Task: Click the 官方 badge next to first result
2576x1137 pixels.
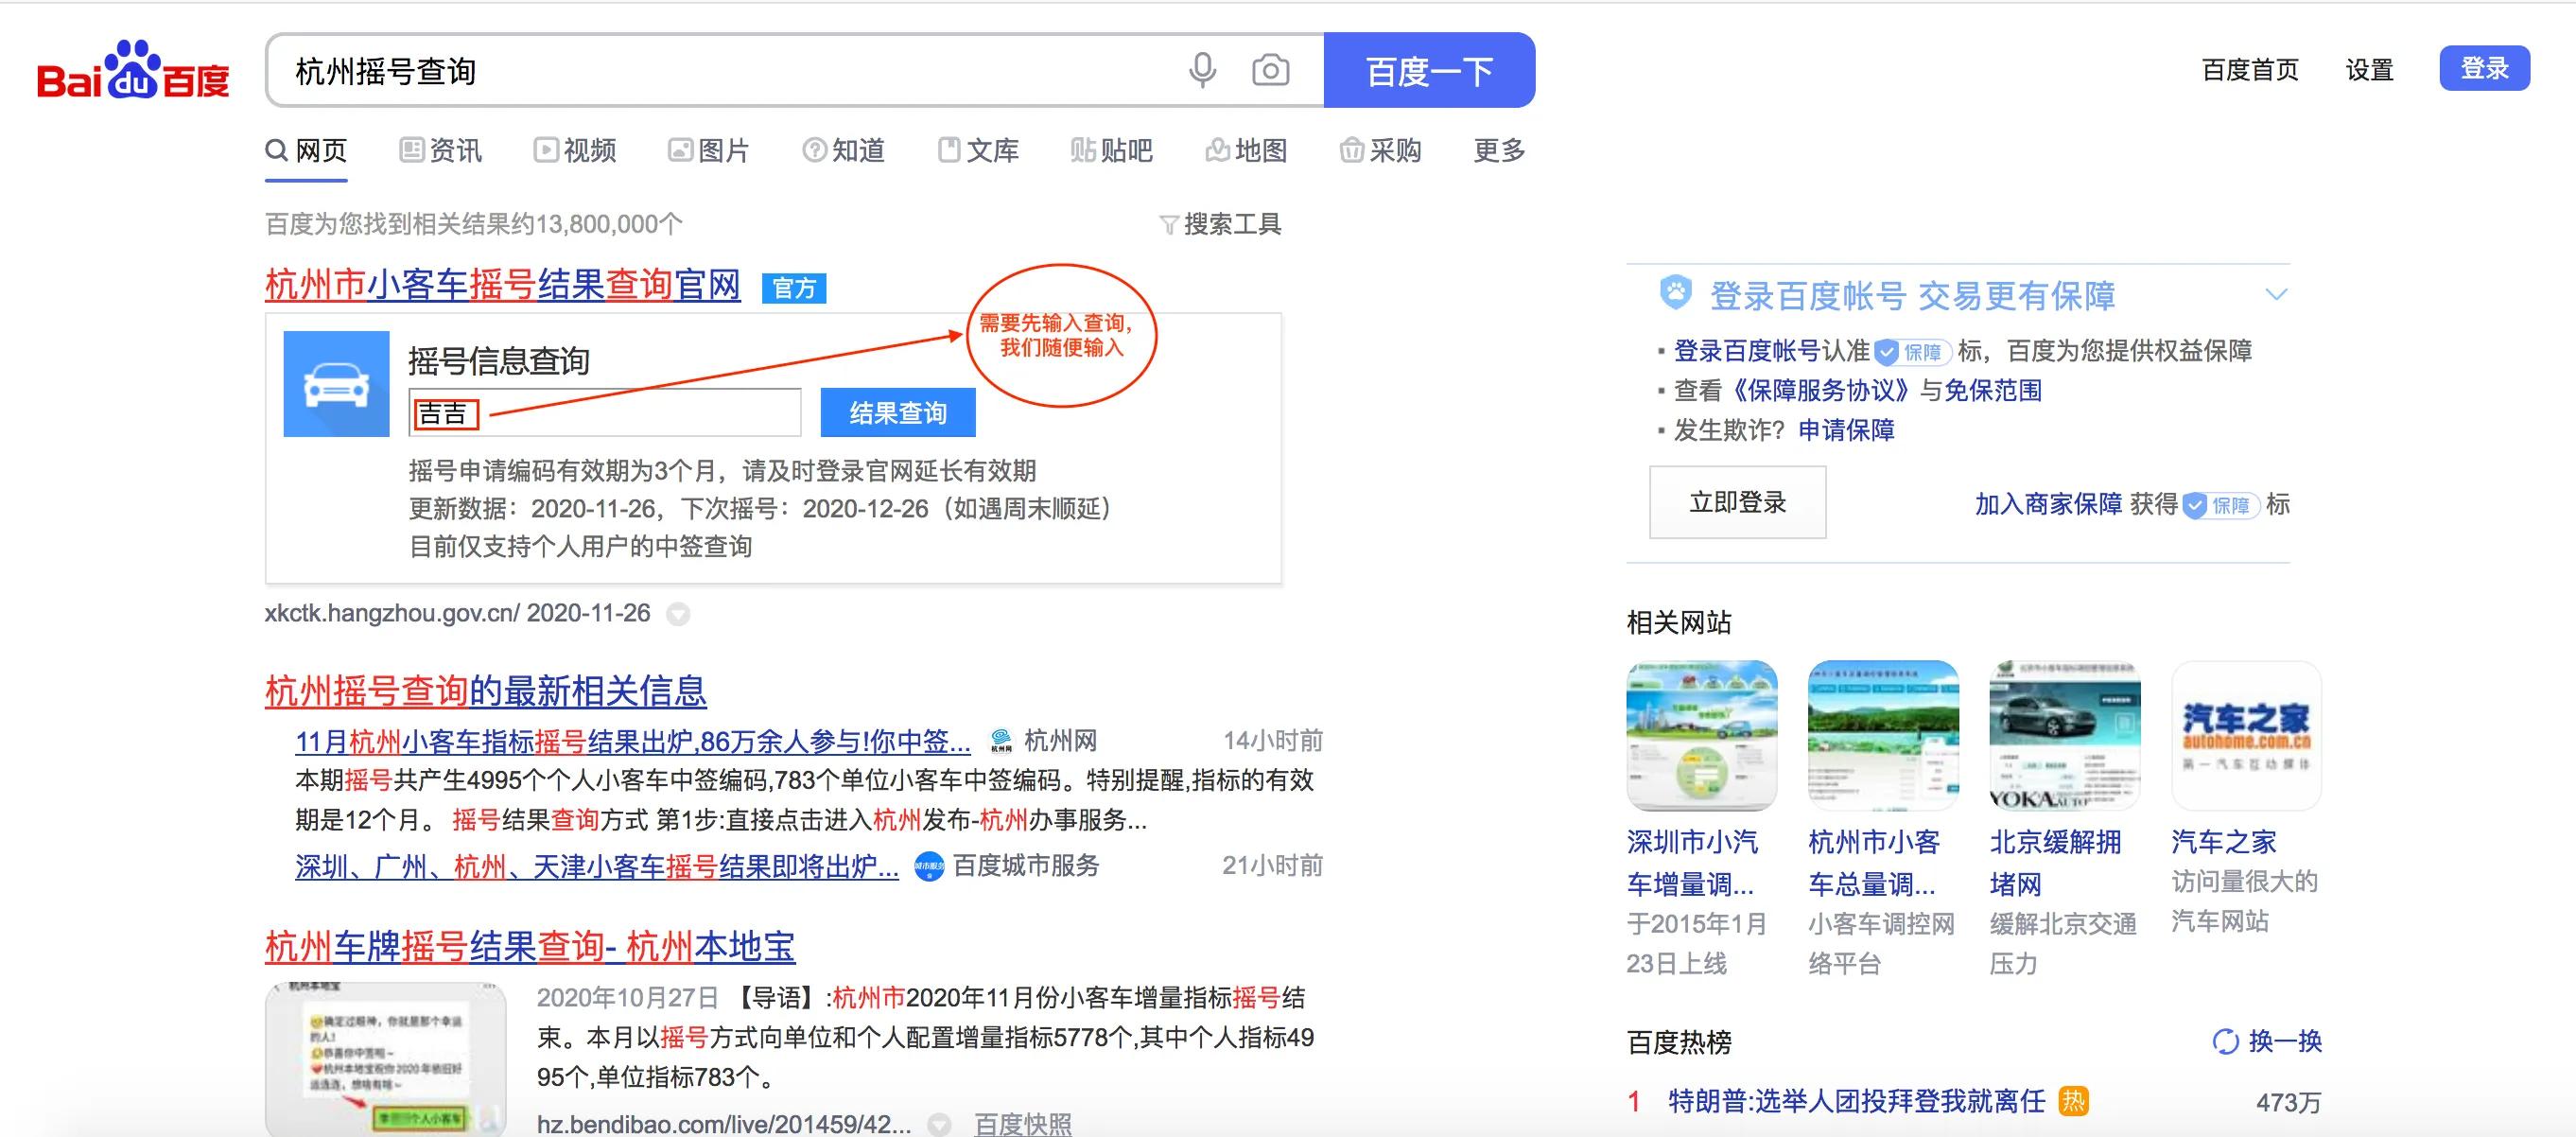Action: pos(794,289)
